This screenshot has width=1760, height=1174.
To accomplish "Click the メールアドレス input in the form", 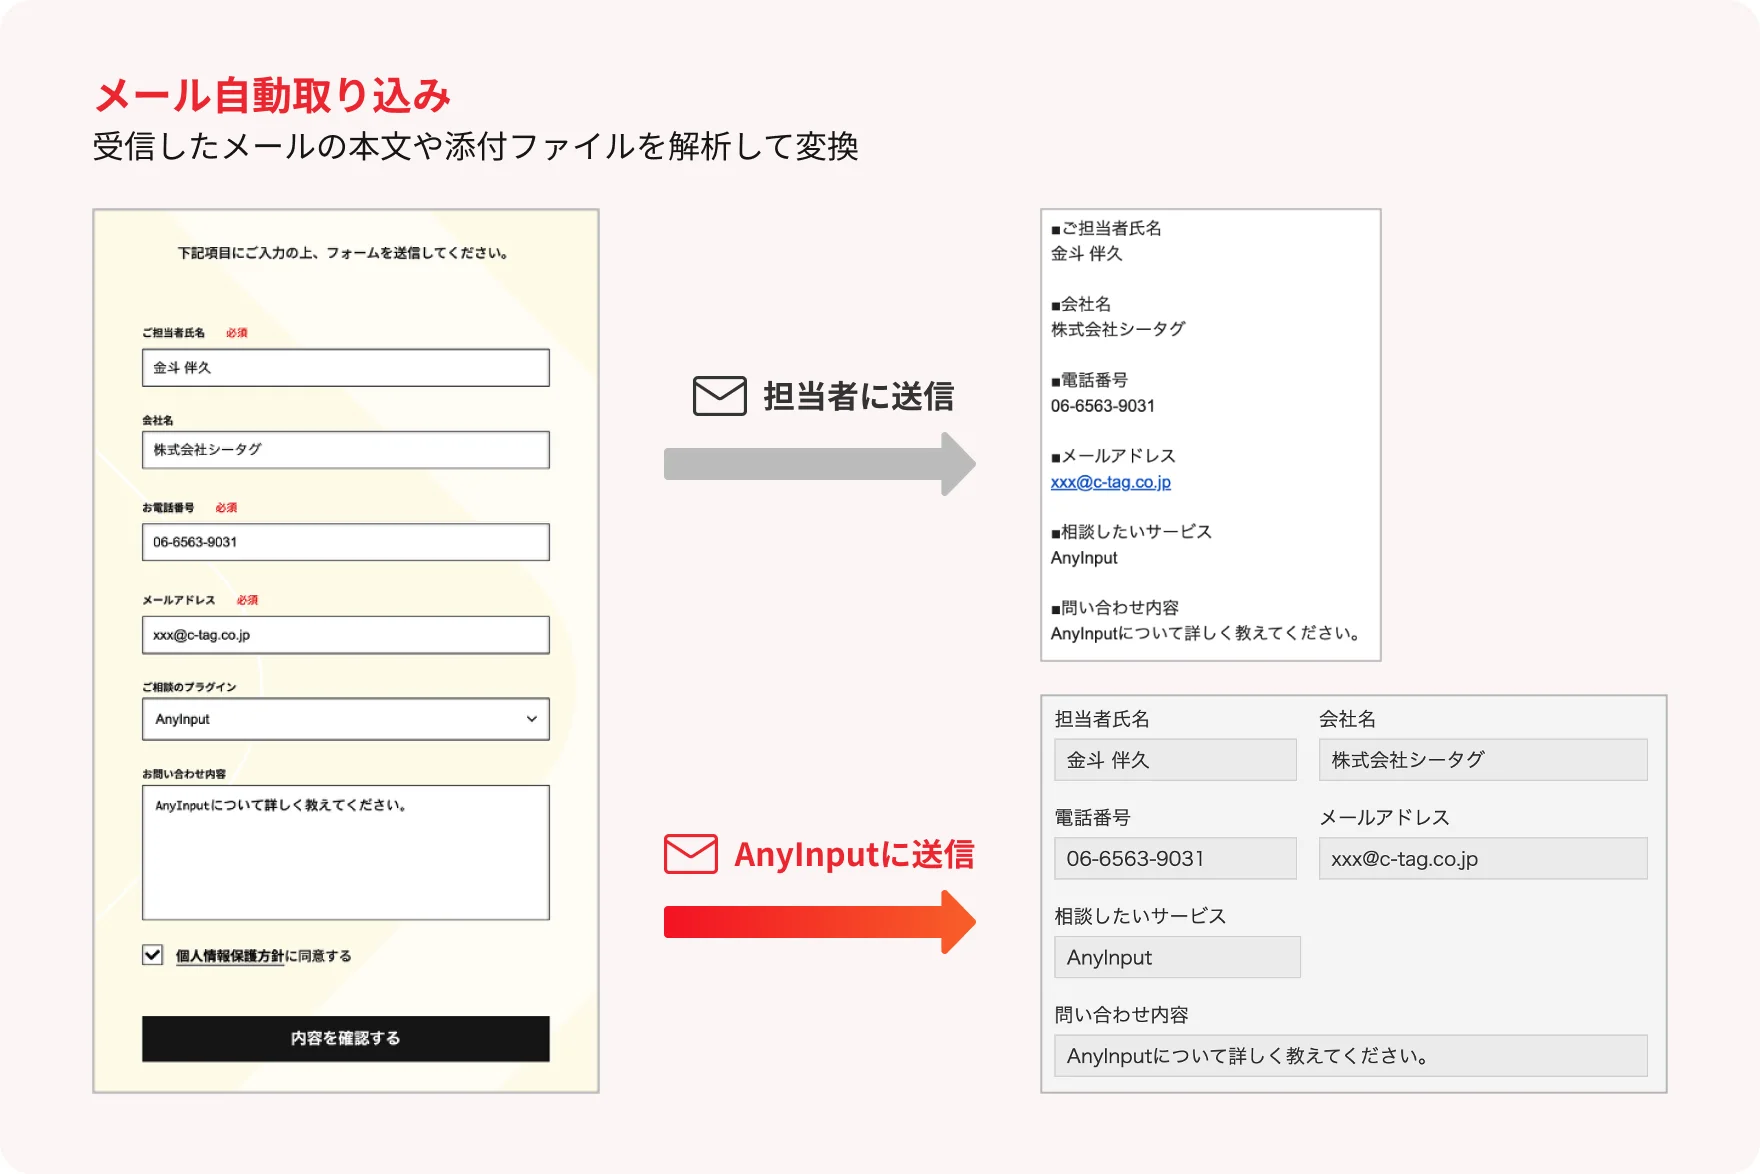I will [x=346, y=635].
